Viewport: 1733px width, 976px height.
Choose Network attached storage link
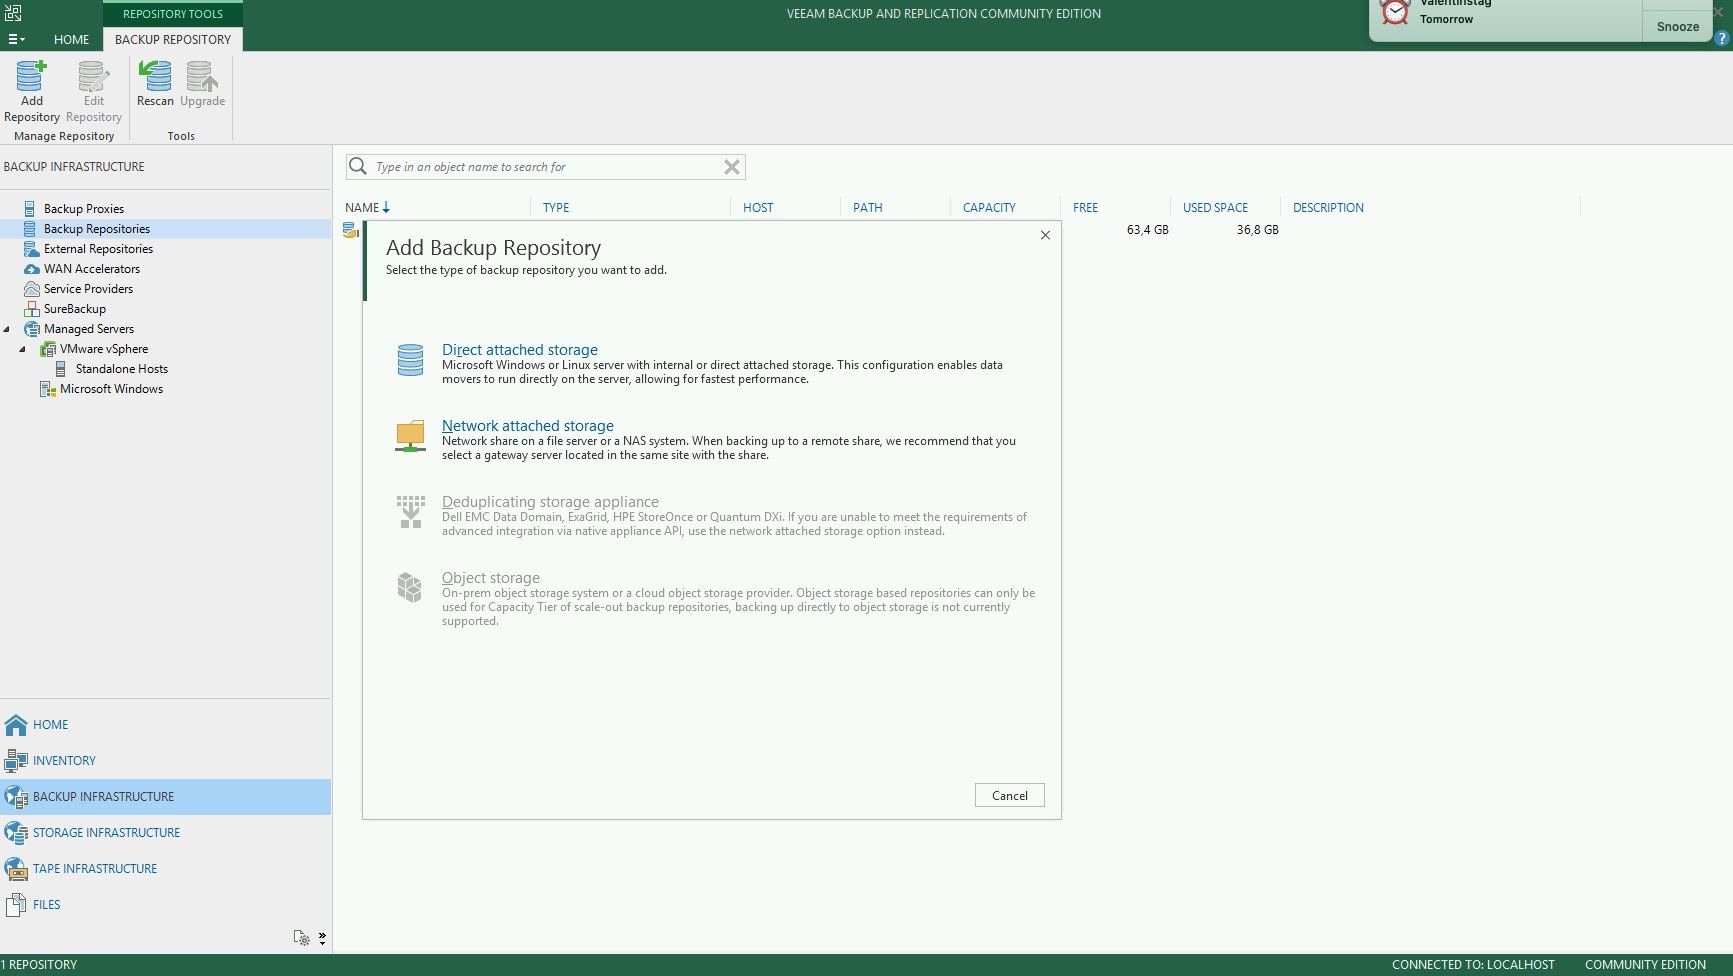pos(528,426)
